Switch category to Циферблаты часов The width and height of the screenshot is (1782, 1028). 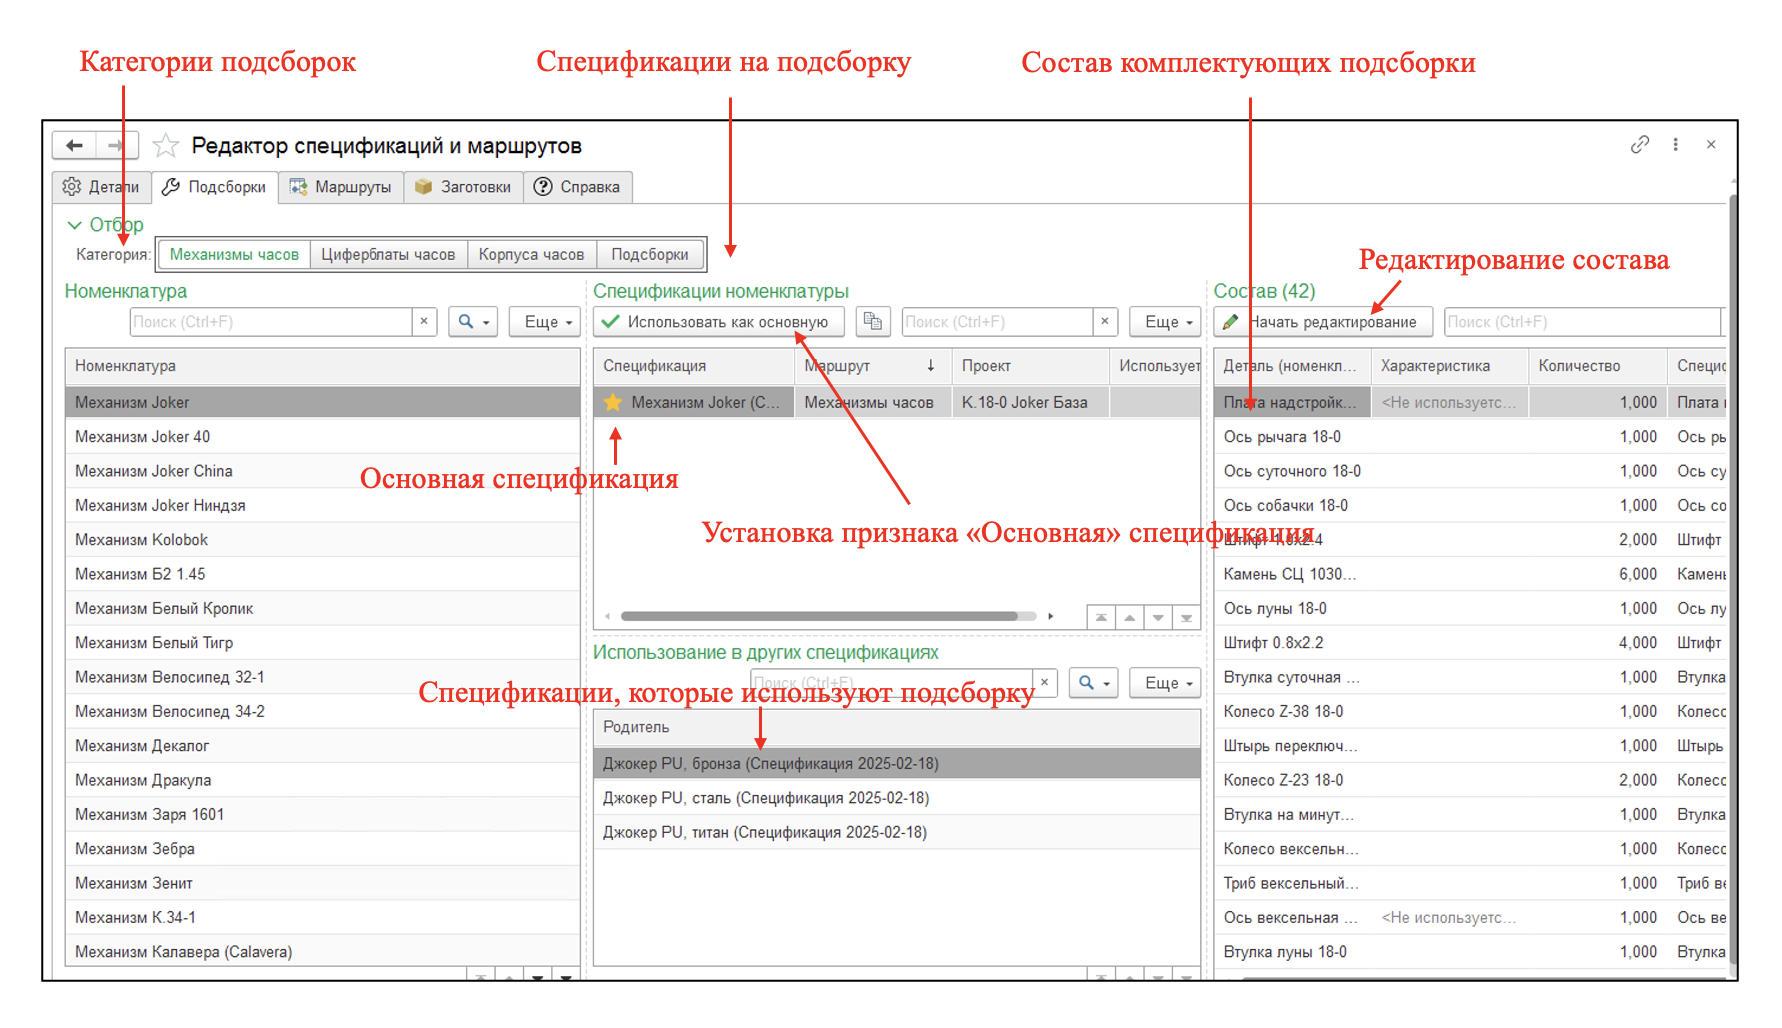point(388,255)
